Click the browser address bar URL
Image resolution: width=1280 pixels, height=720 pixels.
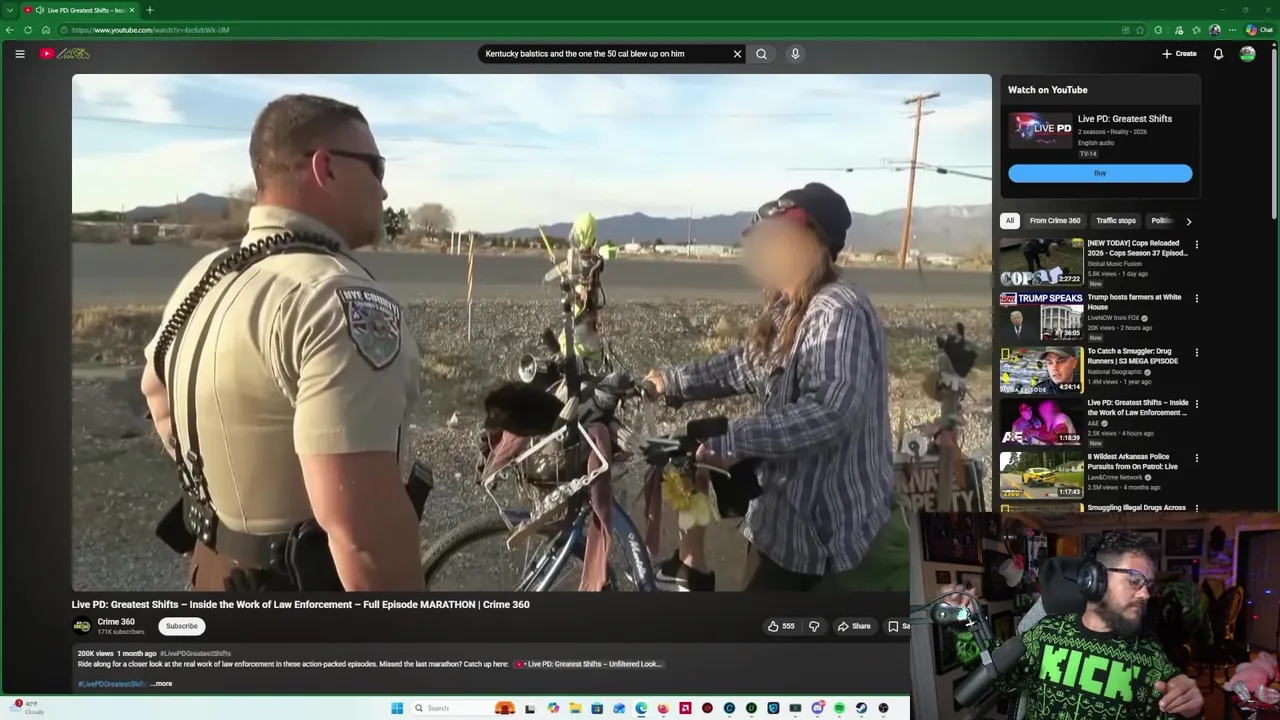tap(150, 30)
